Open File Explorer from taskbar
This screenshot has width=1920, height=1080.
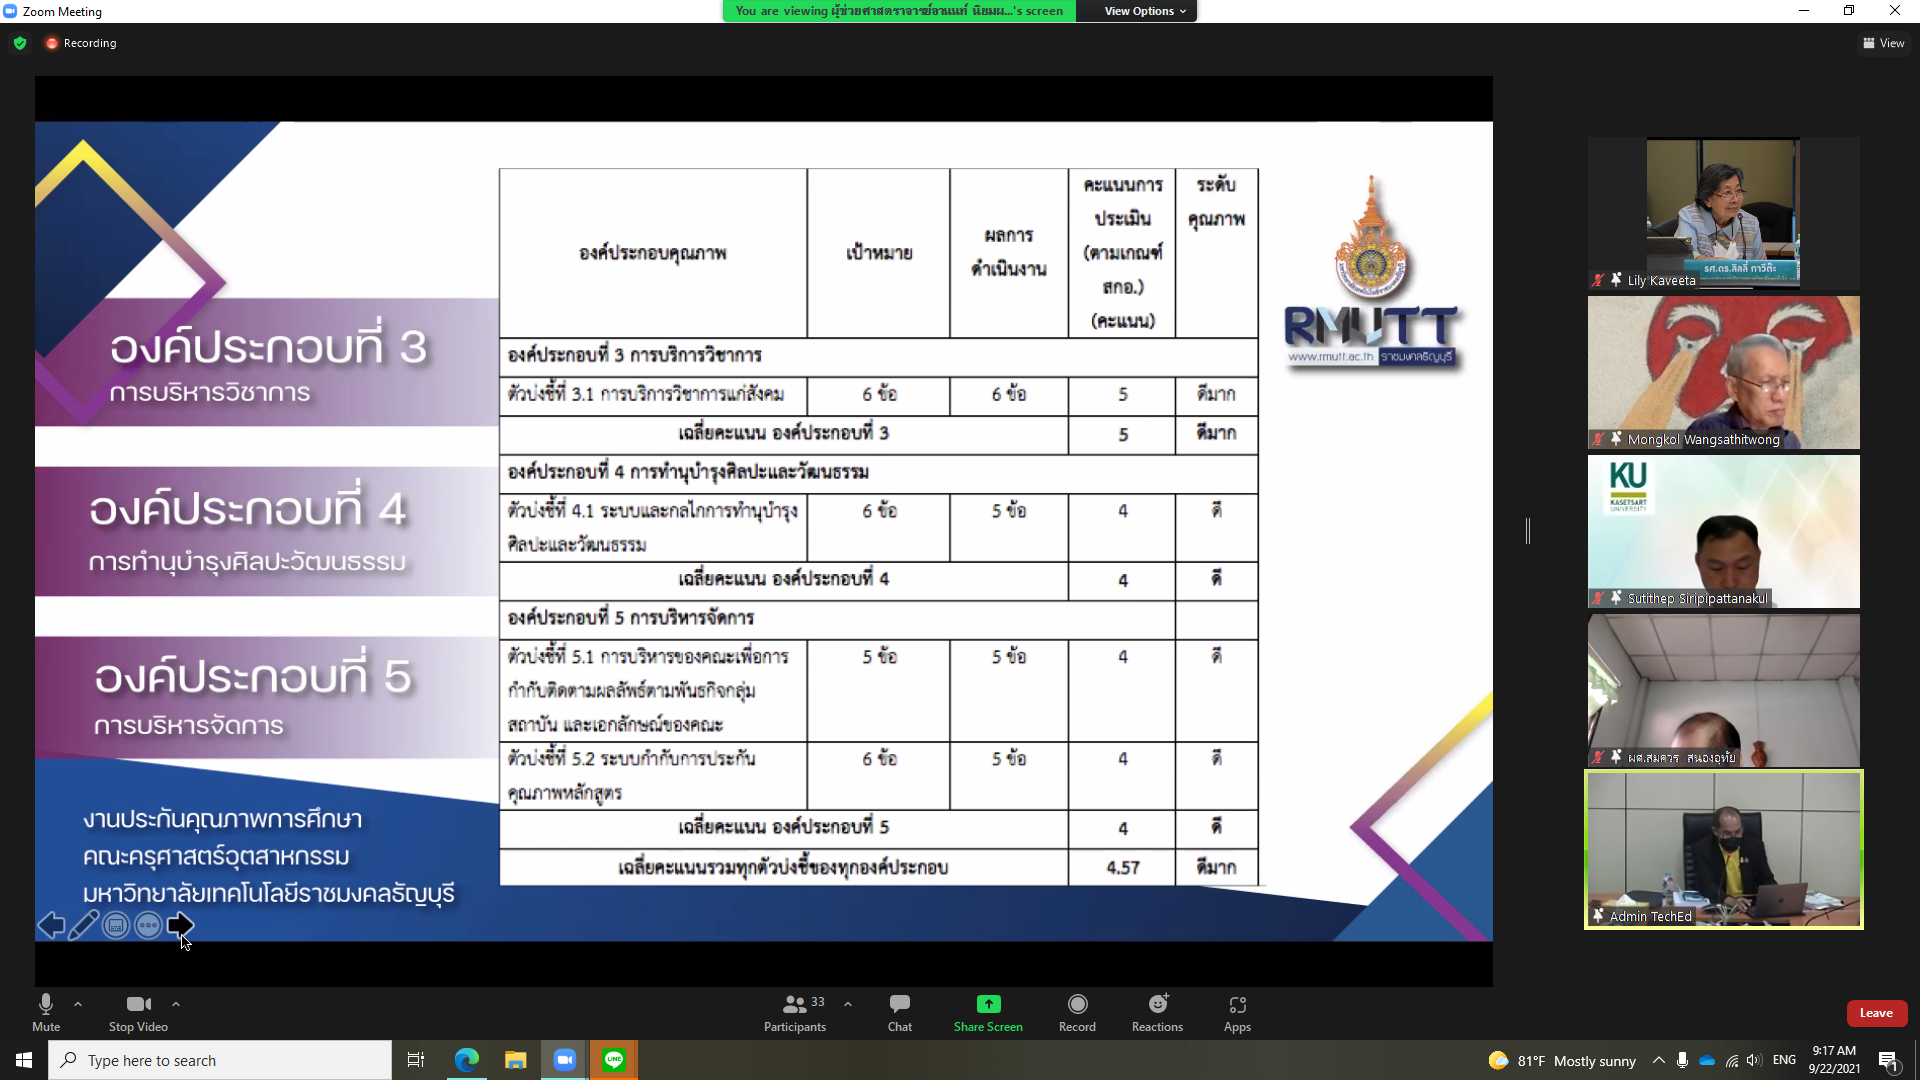(515, 1060)
